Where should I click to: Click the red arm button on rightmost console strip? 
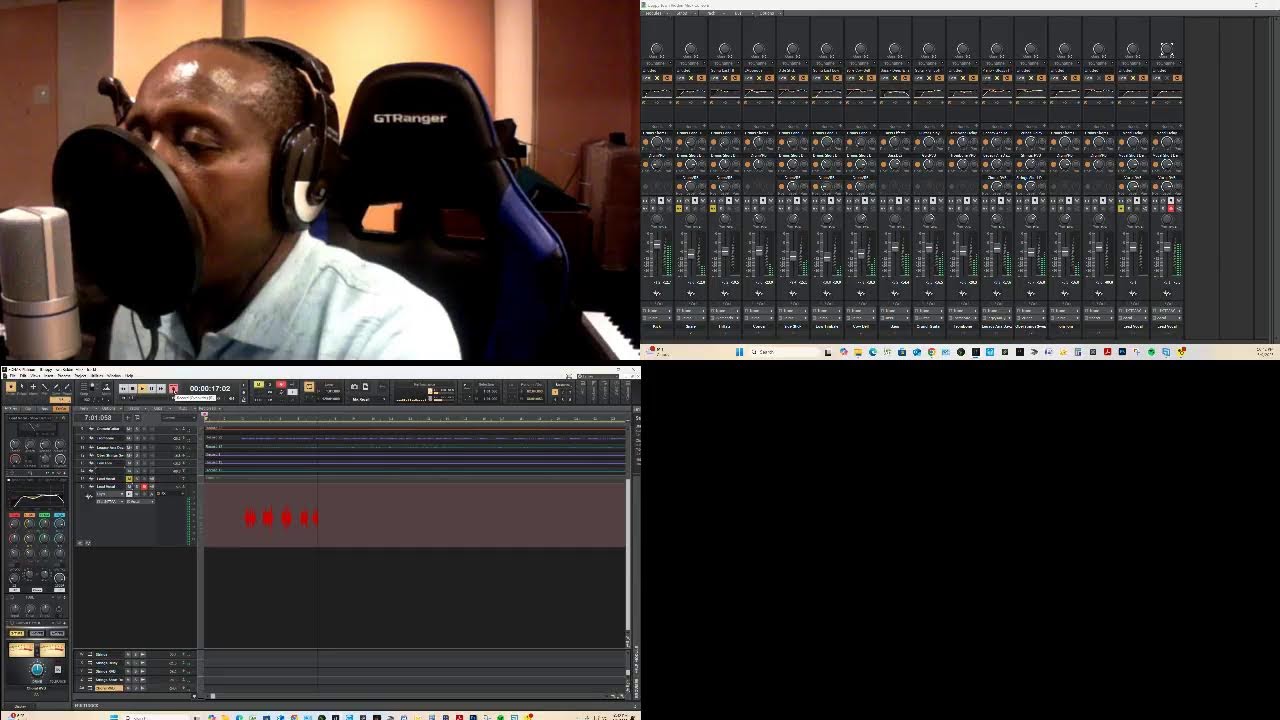pyautogui.click(x=1171, y=208)
